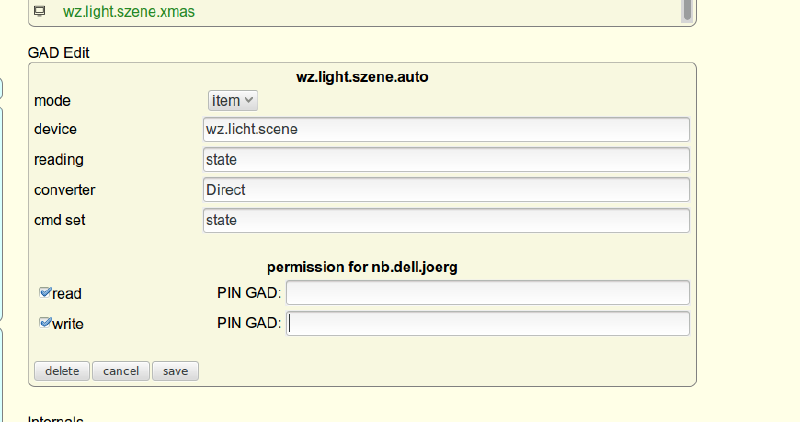Click the list scrollbar at top right
This screenshot has width=800, height=422.
click(x=686, y=10)
